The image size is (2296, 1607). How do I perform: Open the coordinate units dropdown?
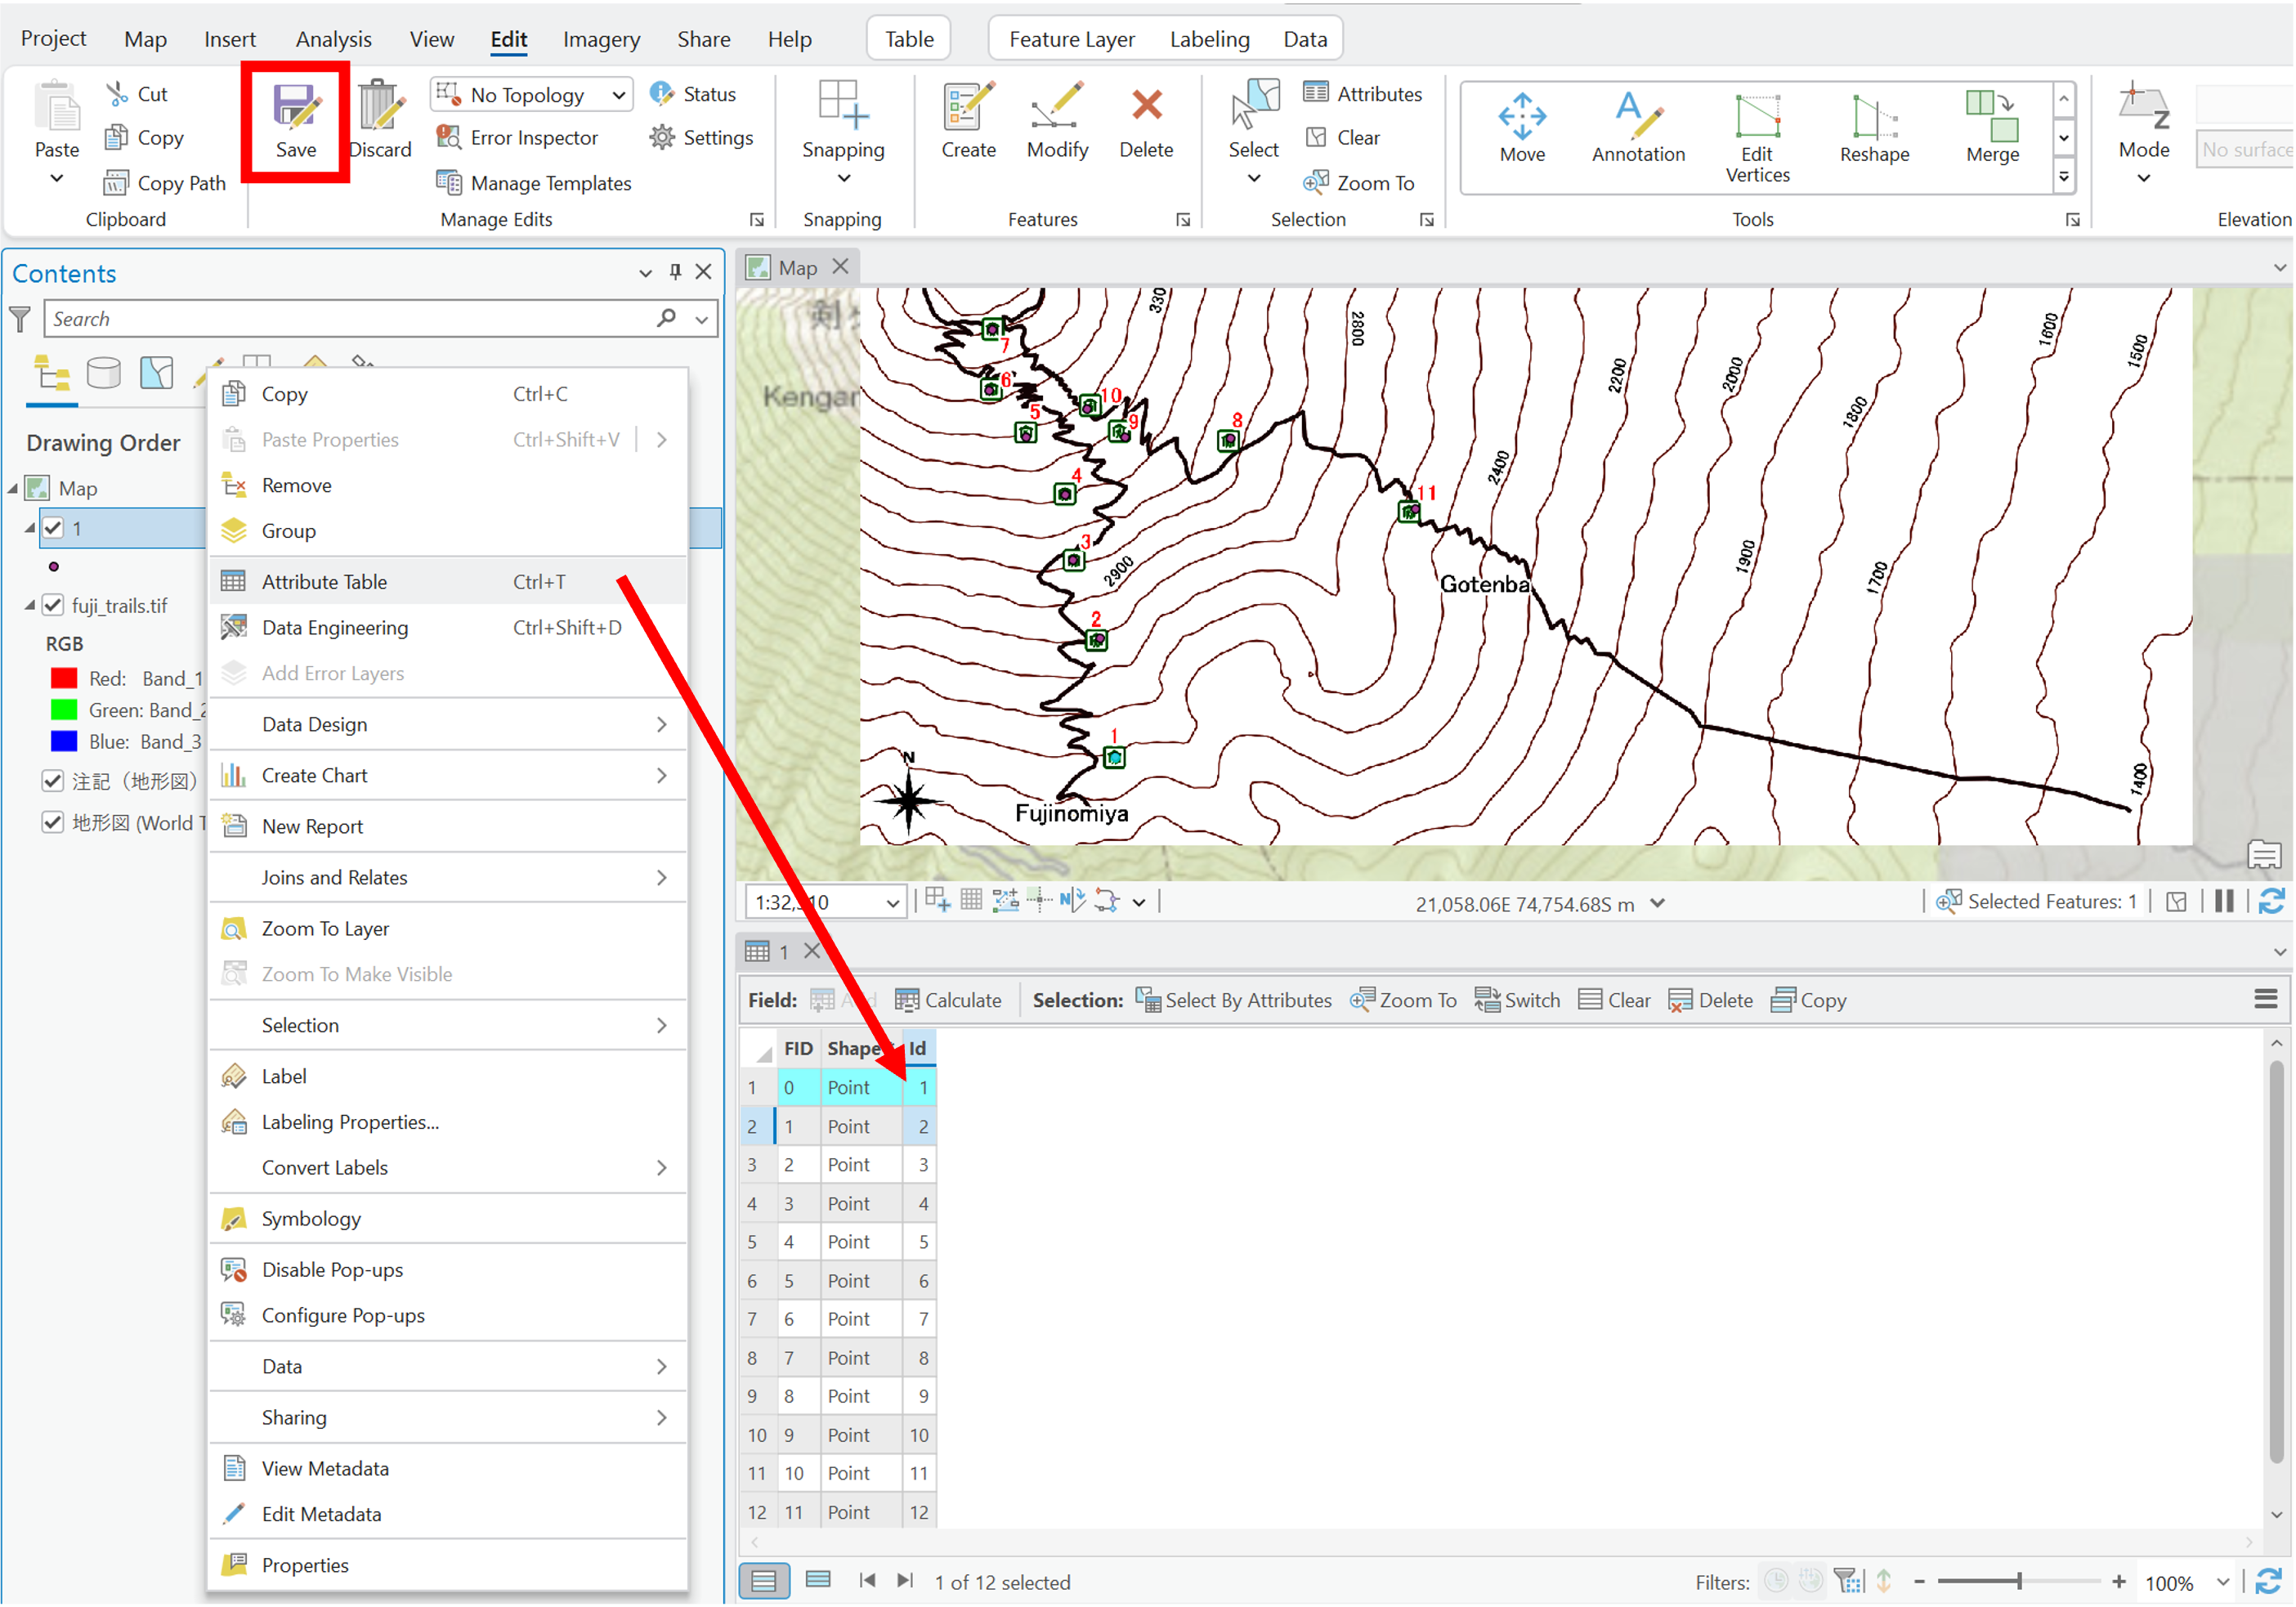(1658, 903)
